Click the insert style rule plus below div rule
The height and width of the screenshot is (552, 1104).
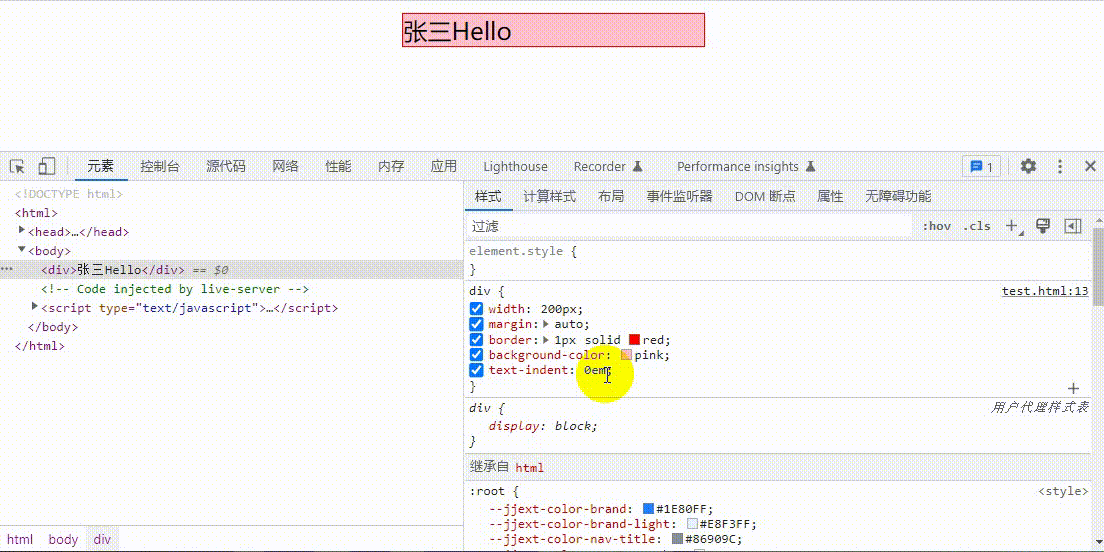pos(1074,388)
